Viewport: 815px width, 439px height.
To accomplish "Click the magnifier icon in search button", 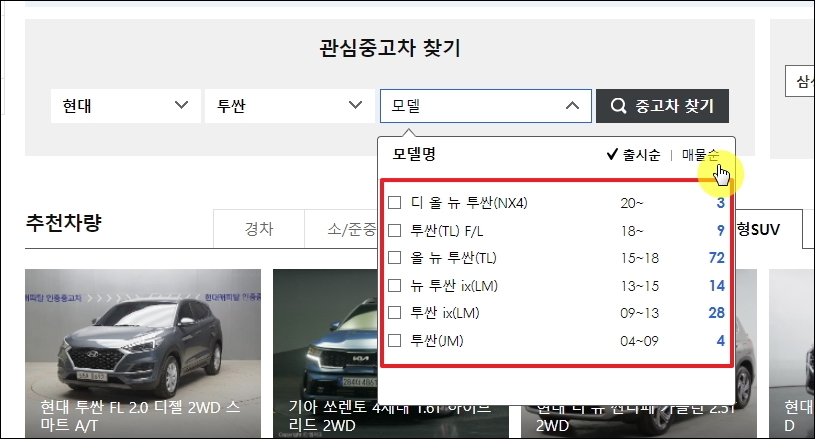I will pyautogui.click(x=618, y=106).
